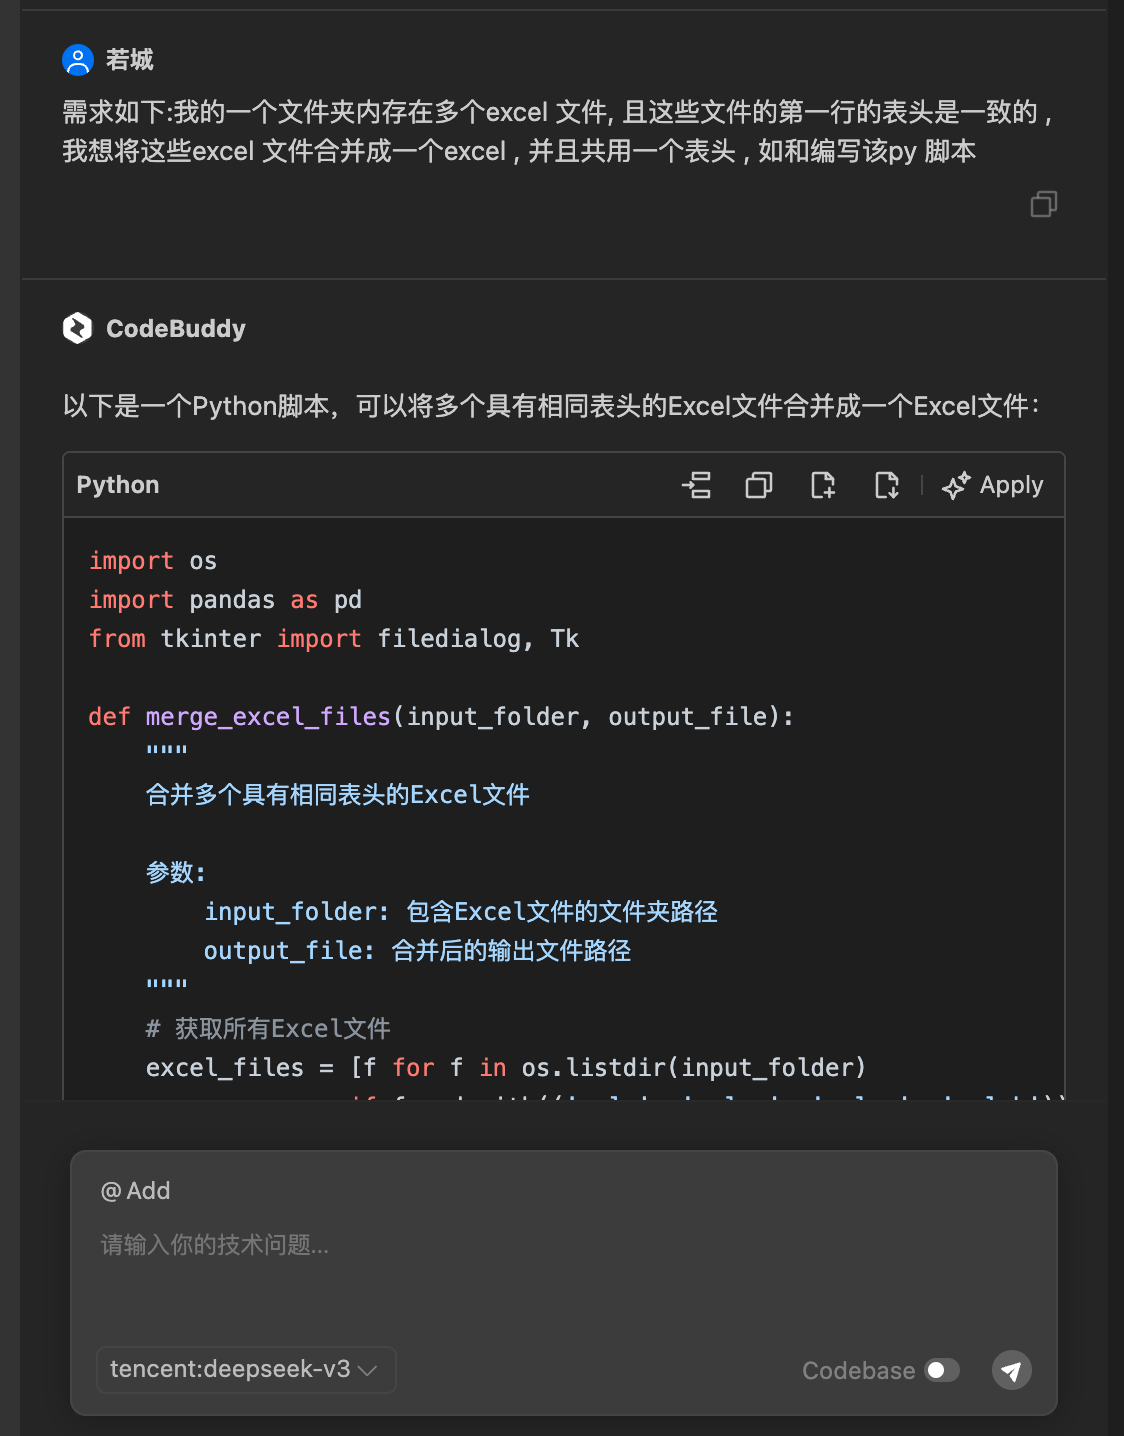The width and height of the screenshot is (1124, 1436).
Task: Click the CodeBuddy name in chat header
Action: point(175,328)
